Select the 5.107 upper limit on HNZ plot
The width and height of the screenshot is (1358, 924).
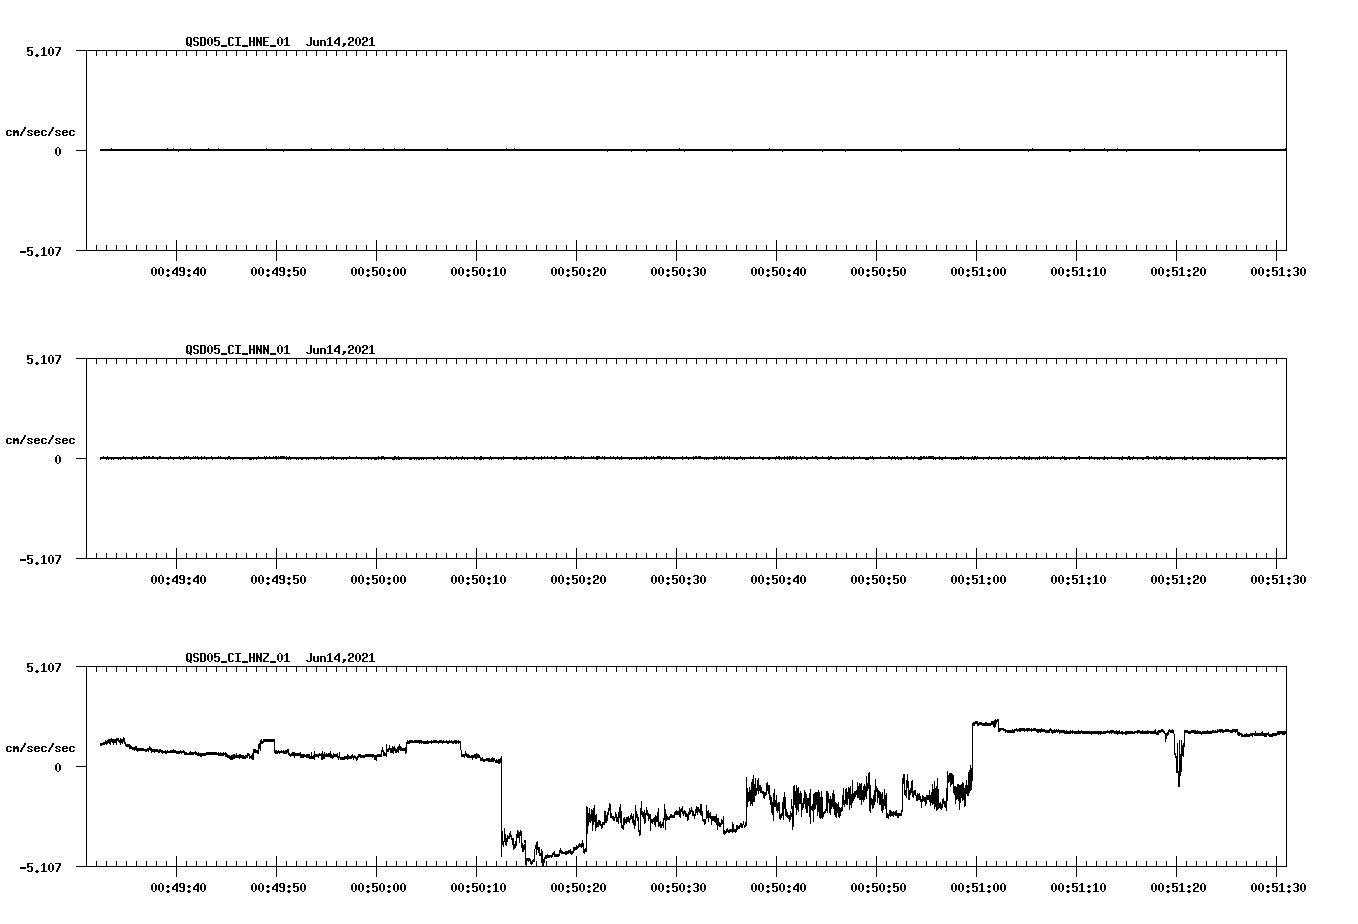pyautogui.click(x=44, y=667)
